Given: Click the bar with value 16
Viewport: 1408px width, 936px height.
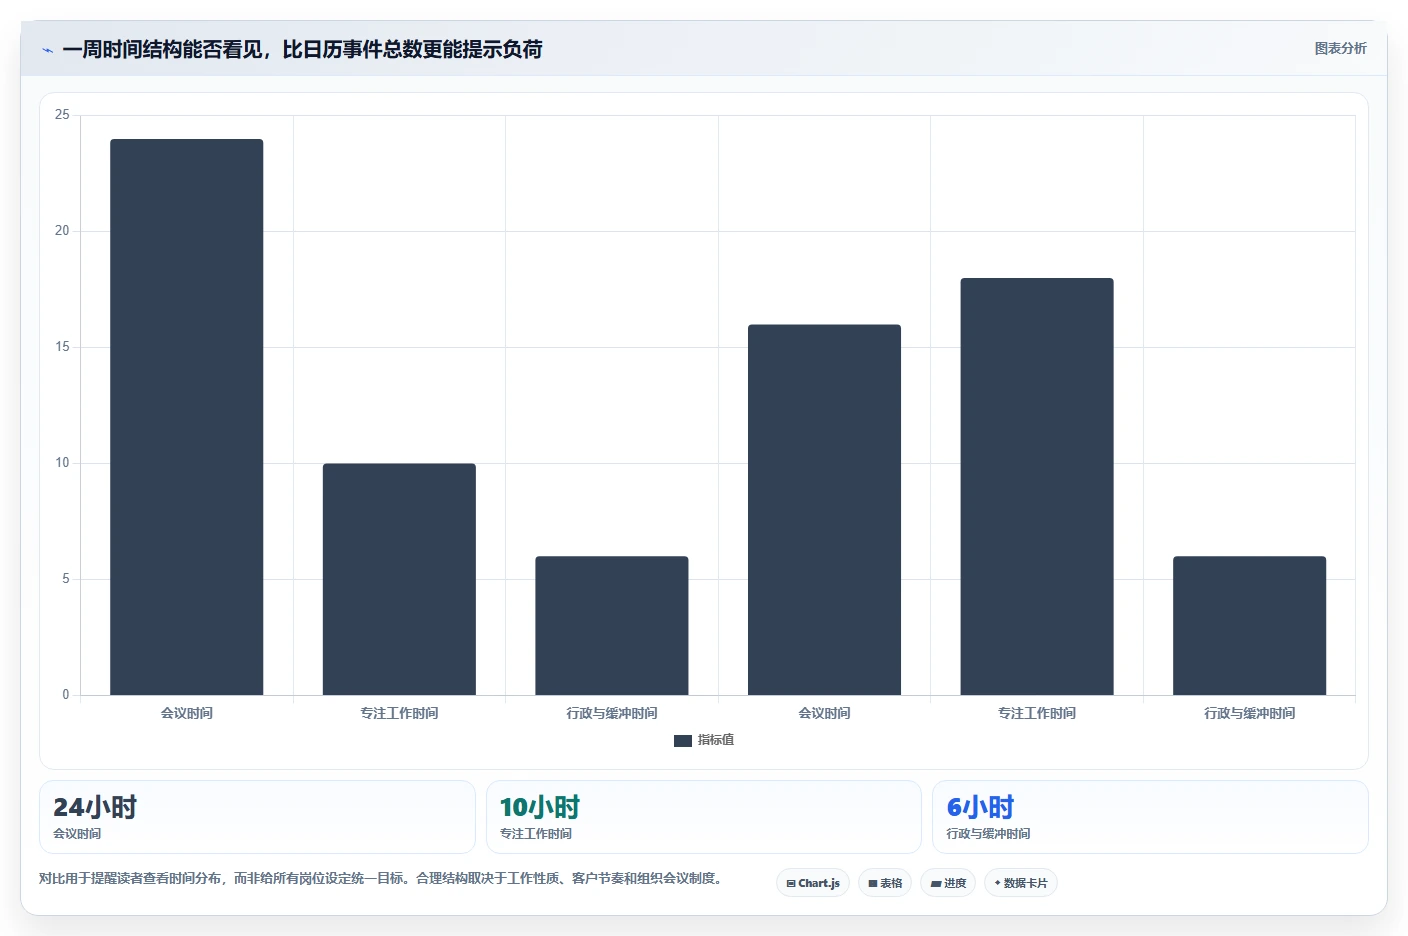Looking at the screenshot, I should pos(824,510).
